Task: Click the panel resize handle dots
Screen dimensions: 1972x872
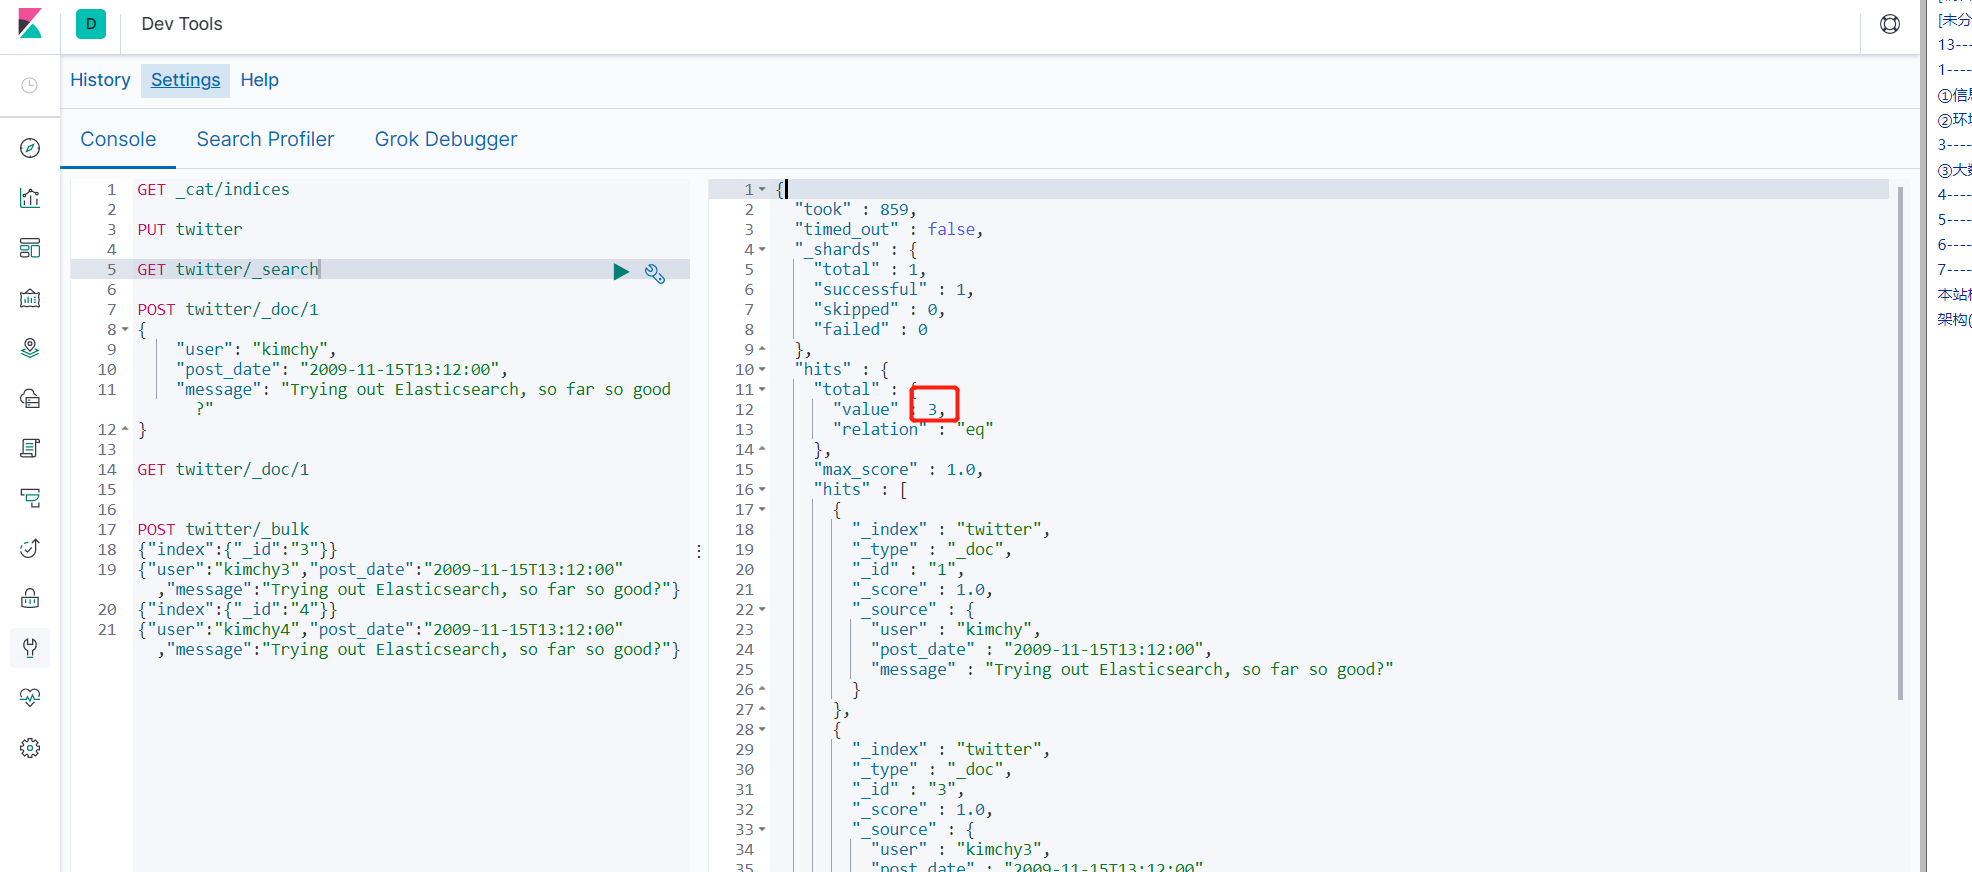Action: coord(699,550)
